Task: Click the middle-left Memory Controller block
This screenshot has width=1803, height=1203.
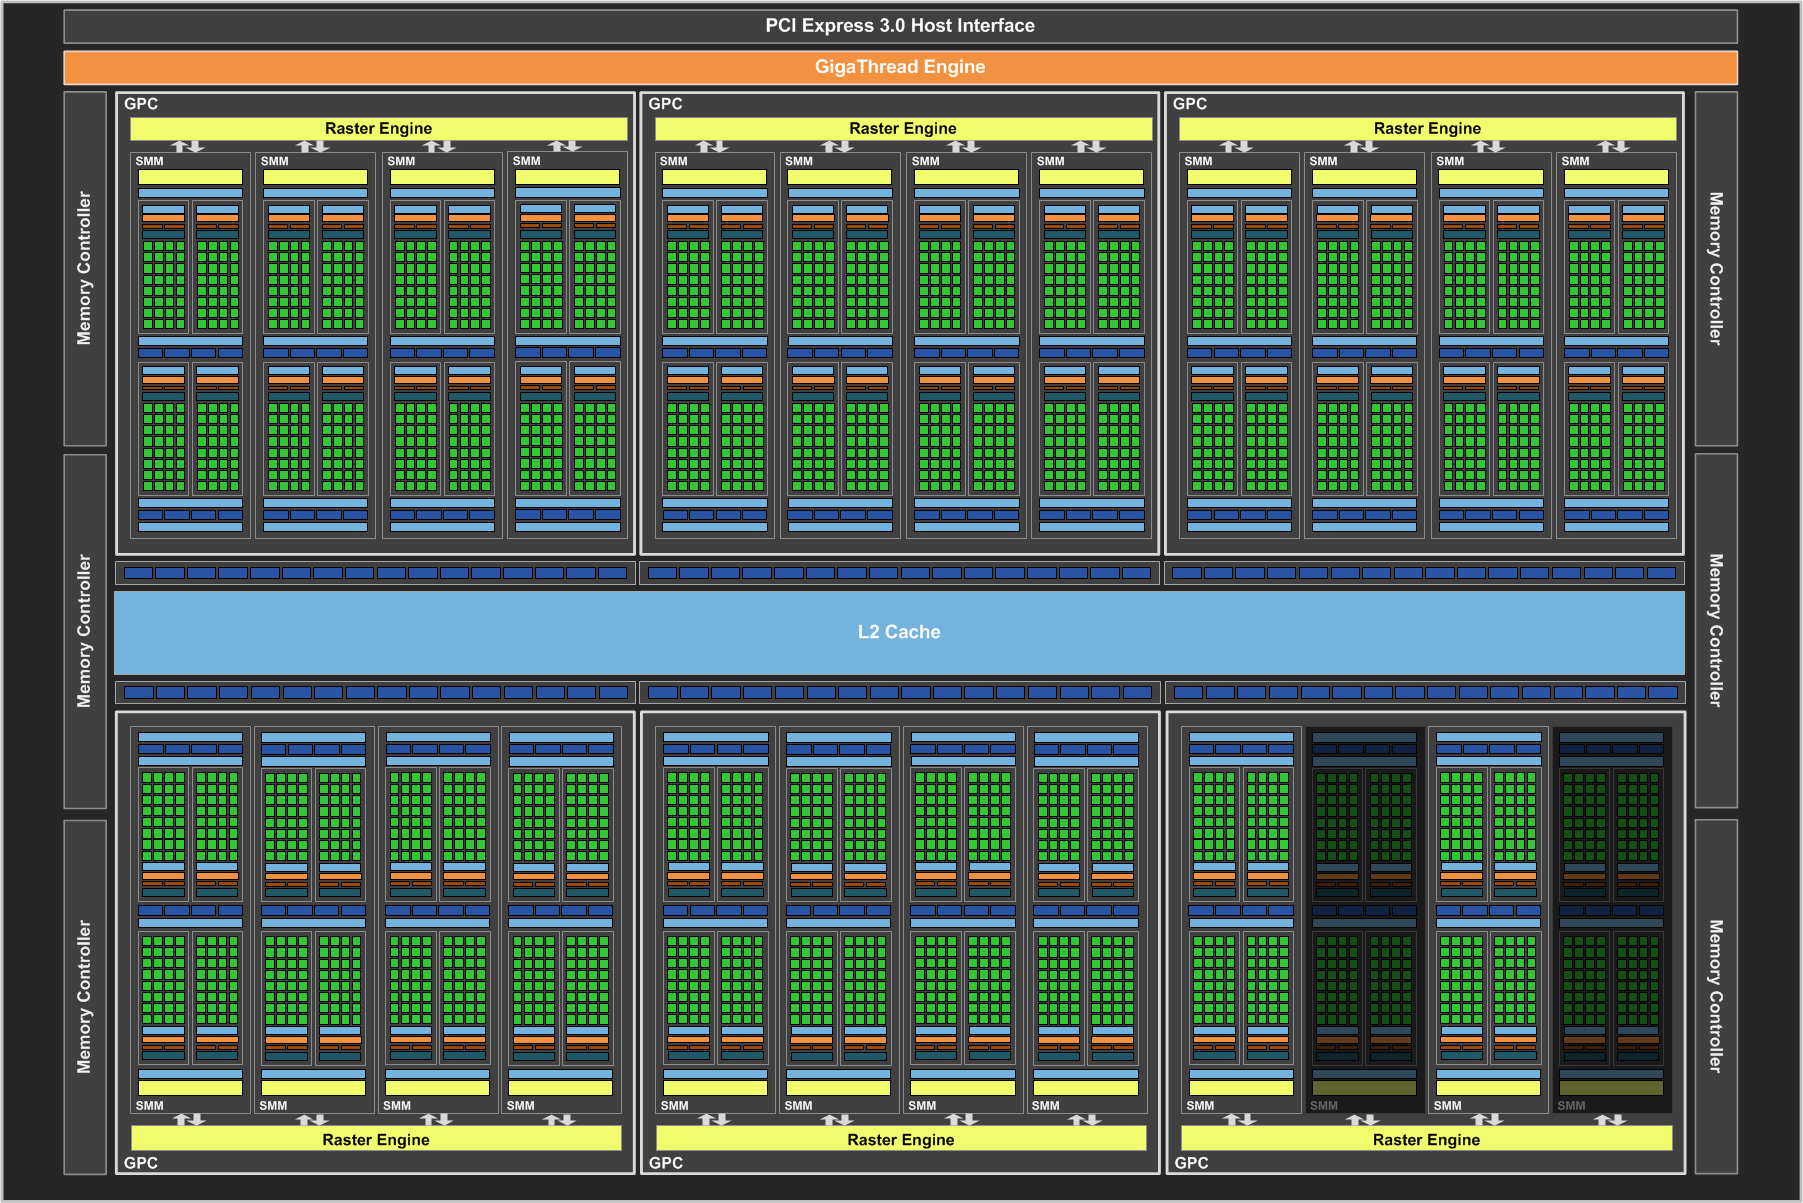Action: pyautogui.click(x=85, y=631)
